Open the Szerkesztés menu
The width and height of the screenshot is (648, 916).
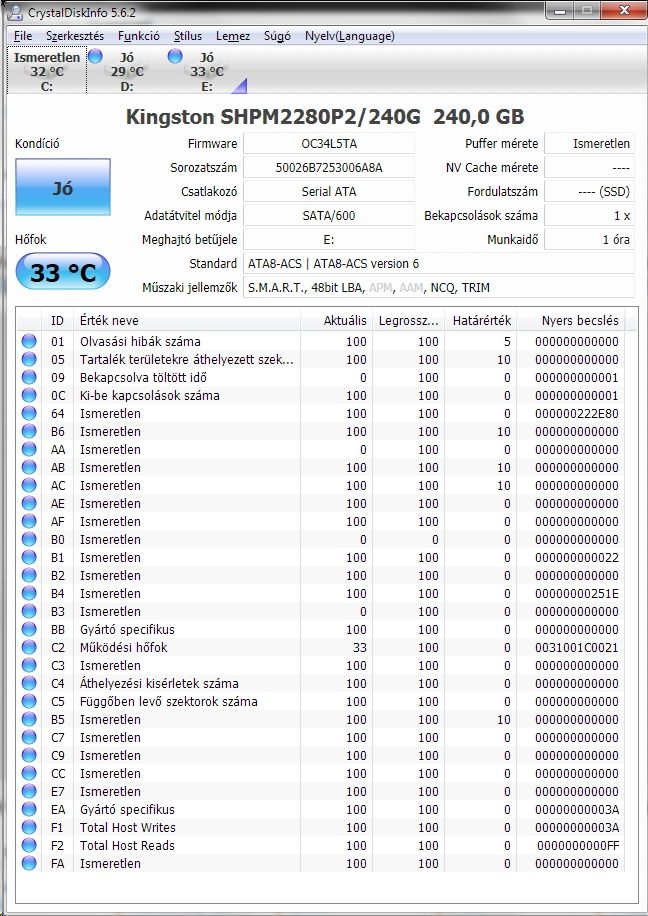(75, 36)
